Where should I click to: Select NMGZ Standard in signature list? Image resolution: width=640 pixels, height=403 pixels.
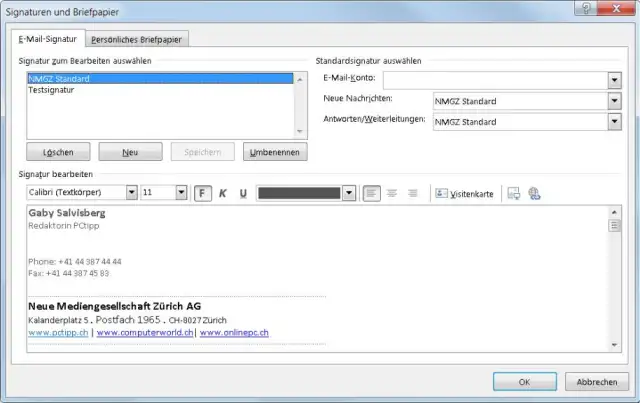tap(160, 78)
